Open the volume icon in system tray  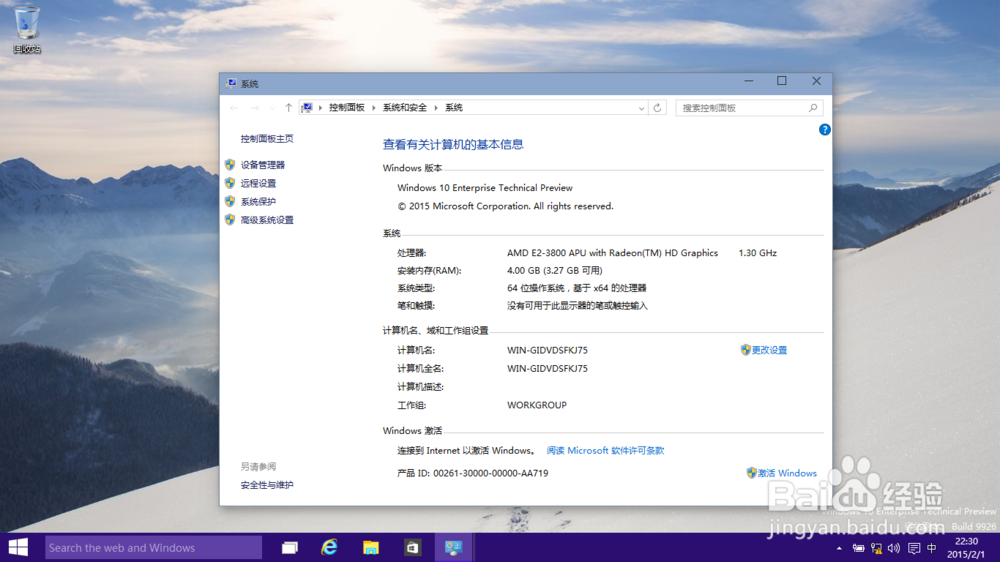[x=894, y=548]
